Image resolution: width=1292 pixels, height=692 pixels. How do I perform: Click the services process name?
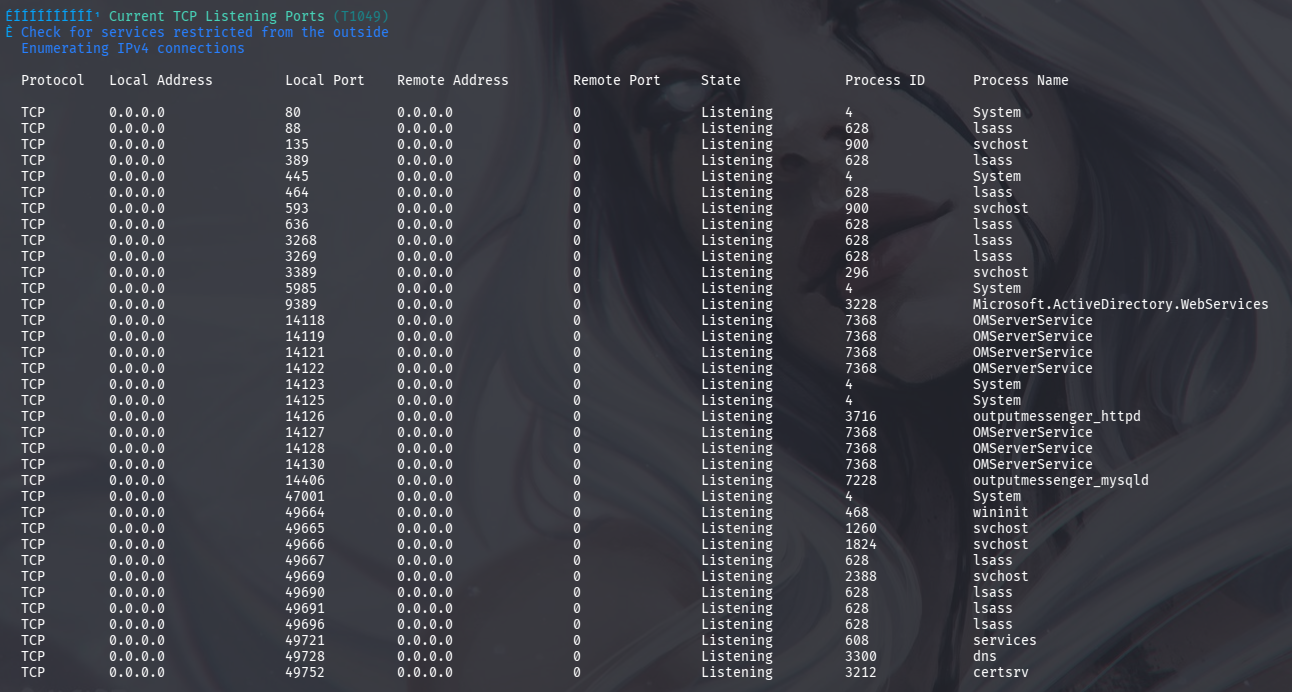[1005, 640]
